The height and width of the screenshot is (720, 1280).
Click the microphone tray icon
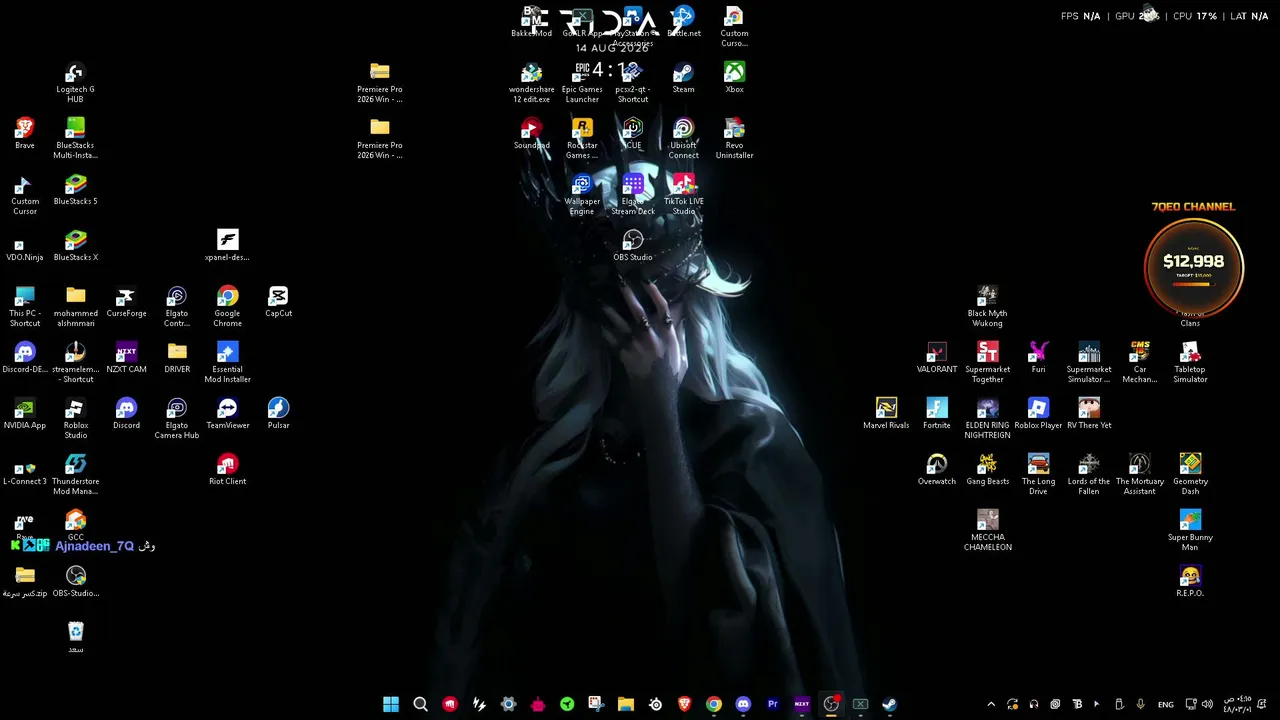[1141, 704]
